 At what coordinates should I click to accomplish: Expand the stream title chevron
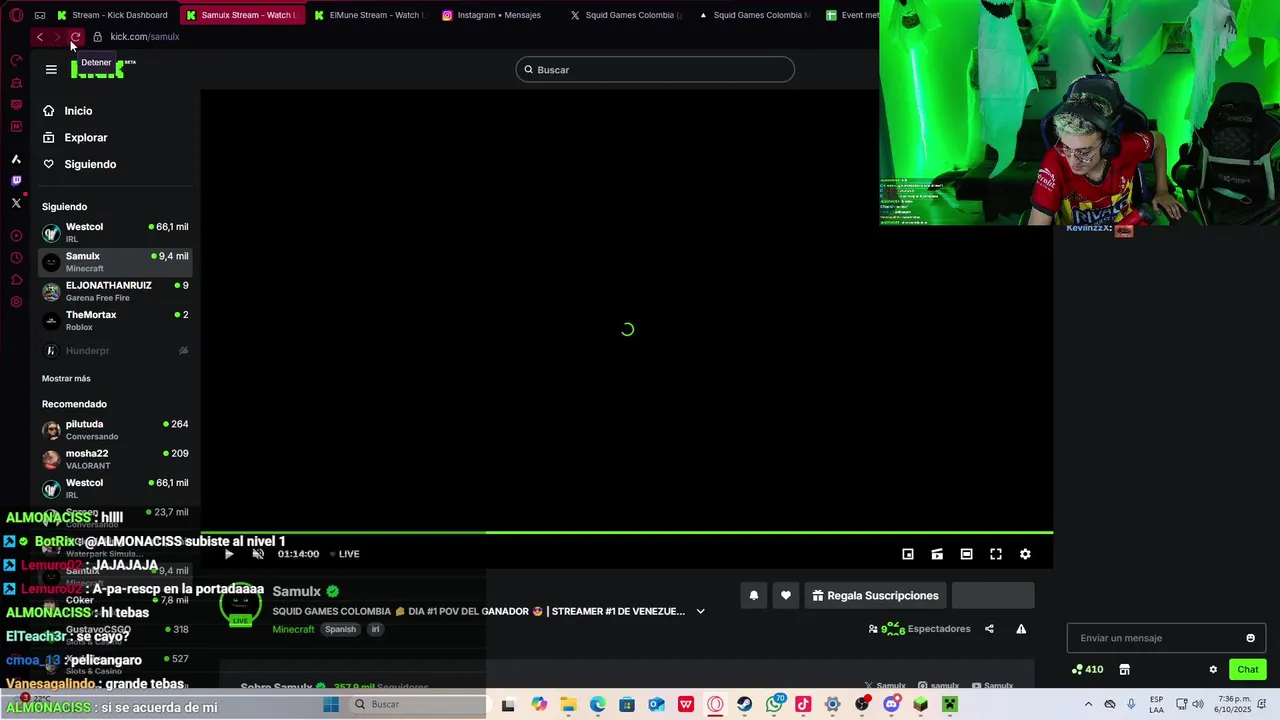700,611
